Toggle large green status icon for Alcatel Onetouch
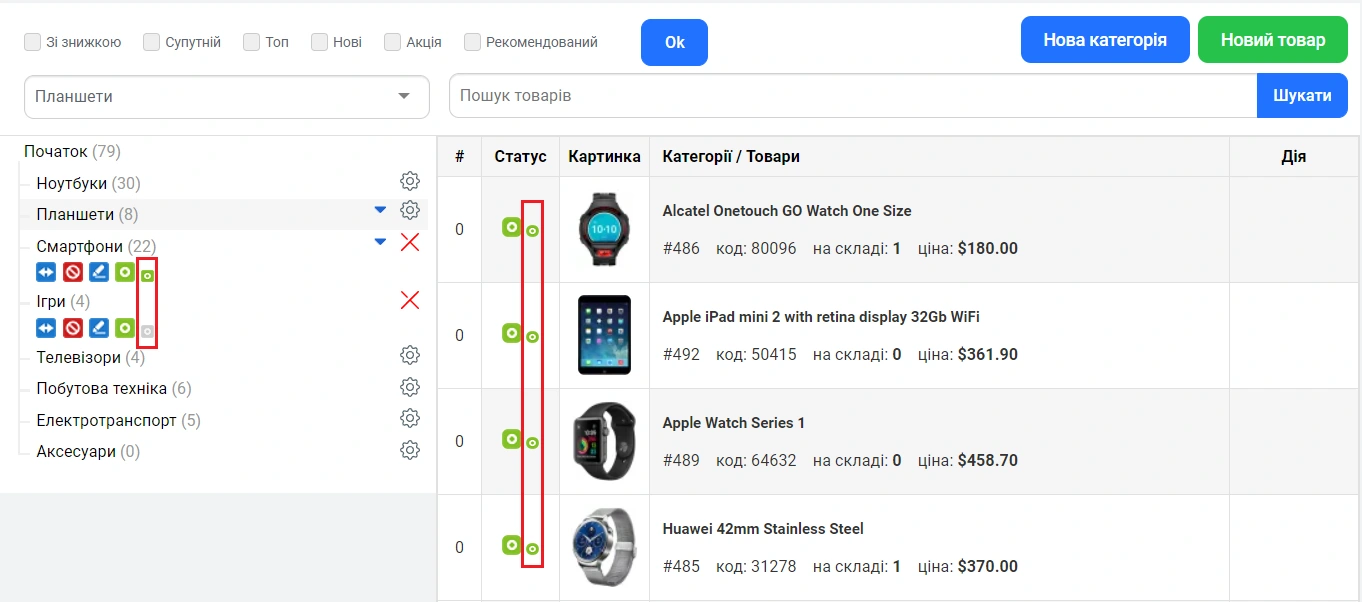 (511, 227)
